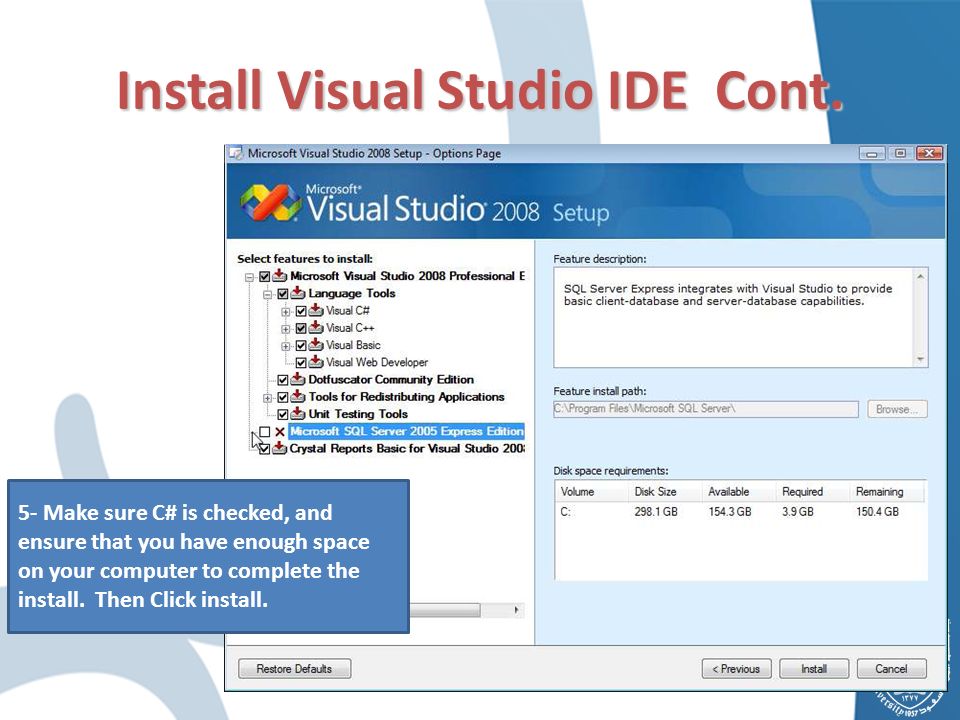Click right arrow of feature tree scrollbar

click(516, 610)
